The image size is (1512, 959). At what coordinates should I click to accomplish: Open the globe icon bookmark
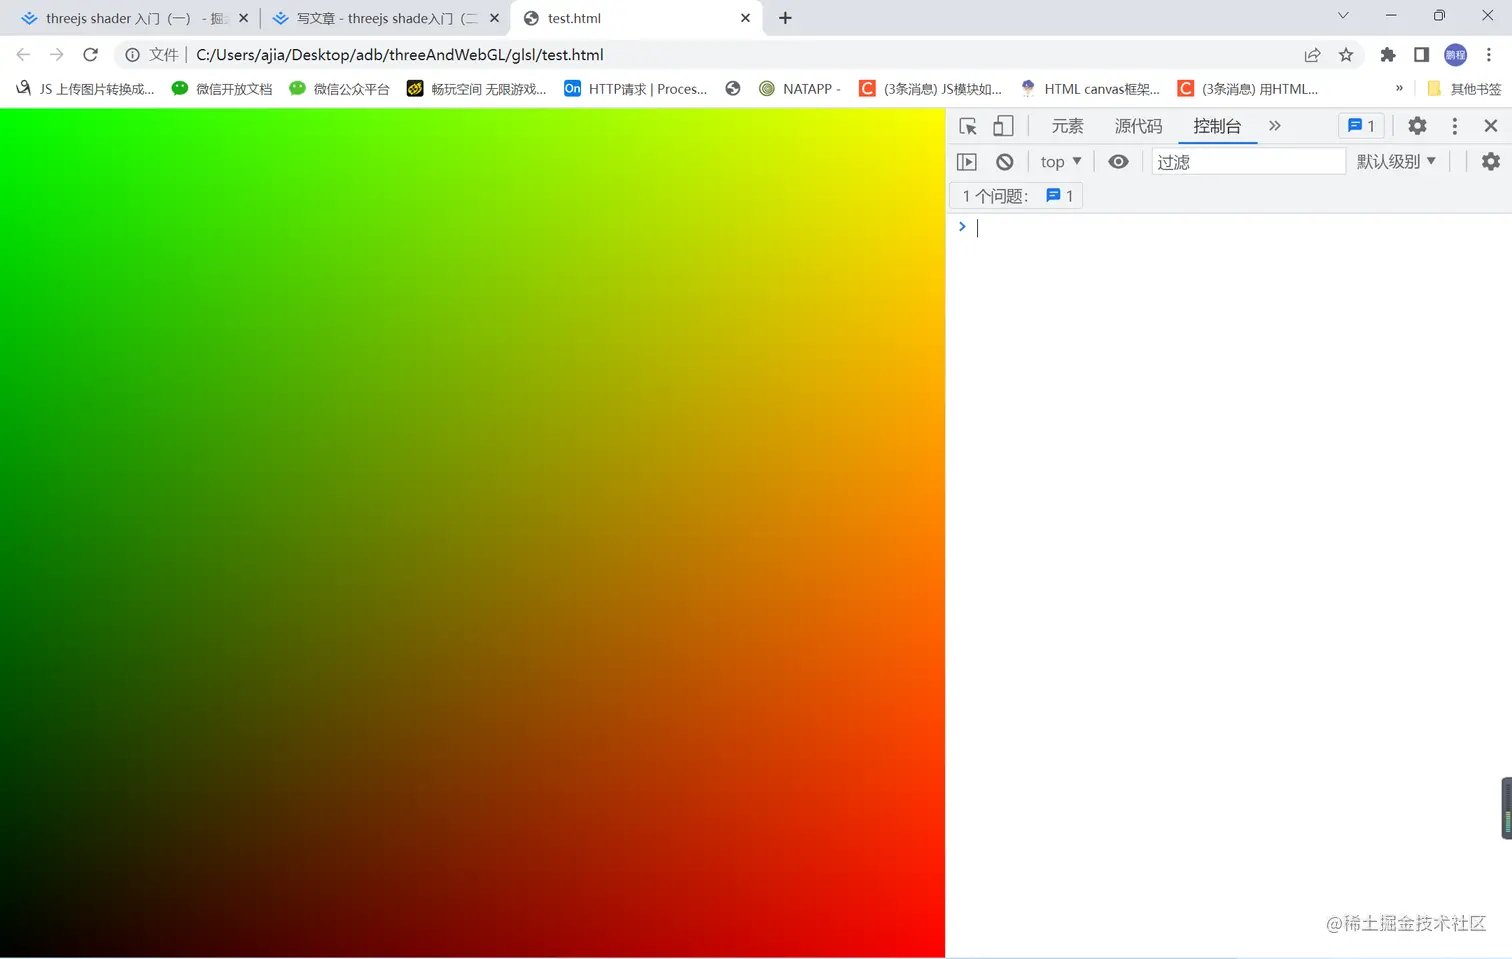point(733,89)
